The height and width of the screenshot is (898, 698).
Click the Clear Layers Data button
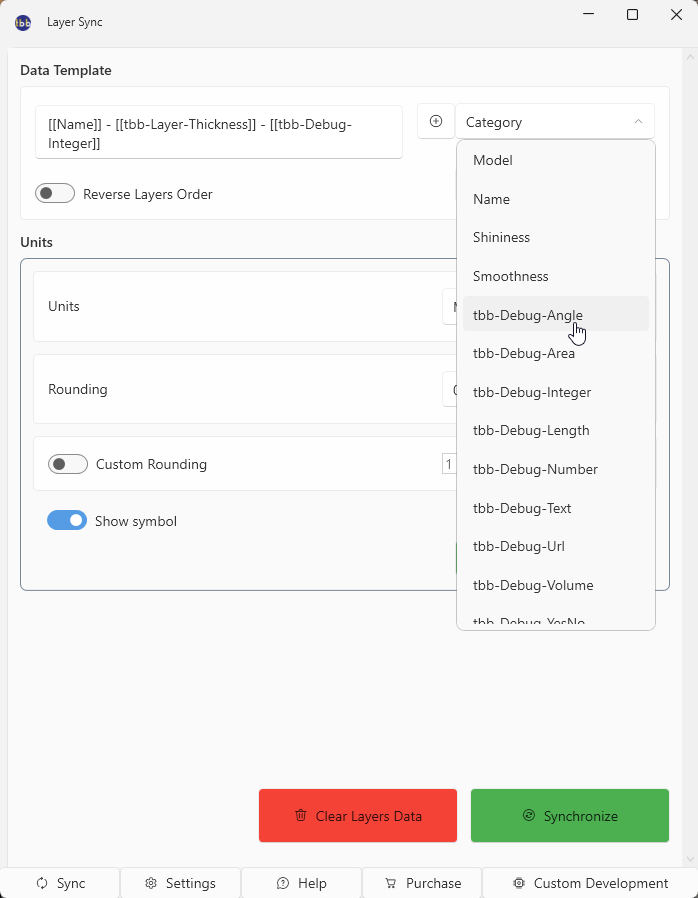(x=358, y=816)
